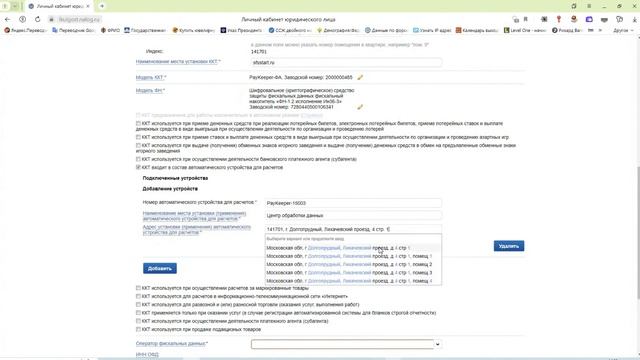This screenshot has width=640, height=360.
Task: Open the Данные по форсу bookmark
Action: [x=386, y=30]
